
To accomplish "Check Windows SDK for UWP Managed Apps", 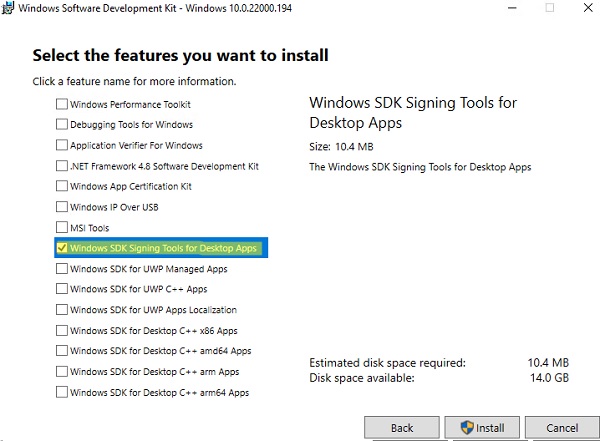I will 62,269.
